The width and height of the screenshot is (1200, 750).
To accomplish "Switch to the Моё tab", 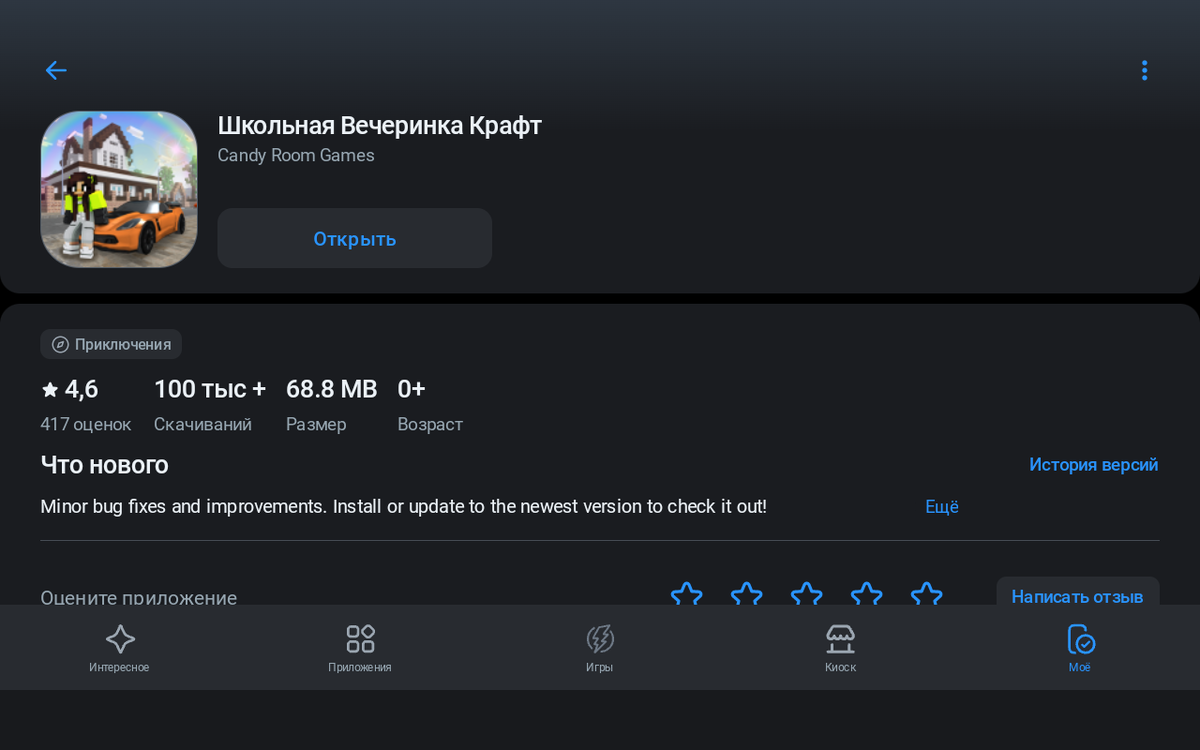I will coord(1080,648).
